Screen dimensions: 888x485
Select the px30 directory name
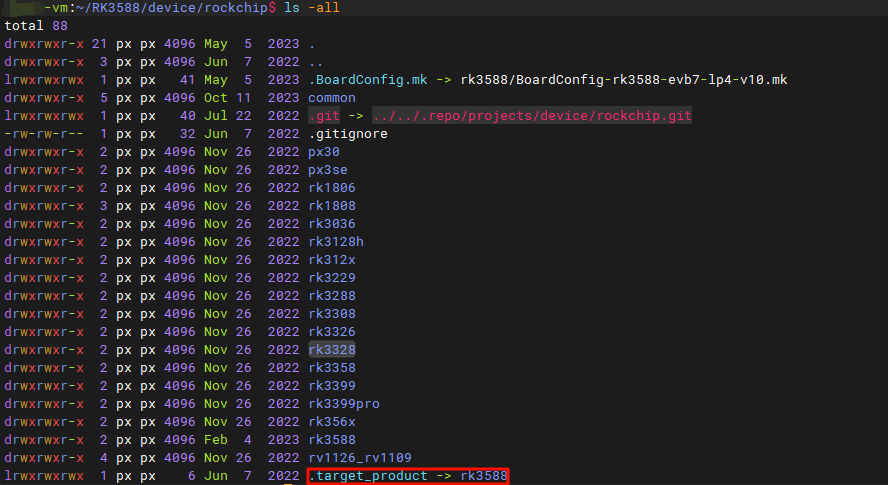(324, 152)
